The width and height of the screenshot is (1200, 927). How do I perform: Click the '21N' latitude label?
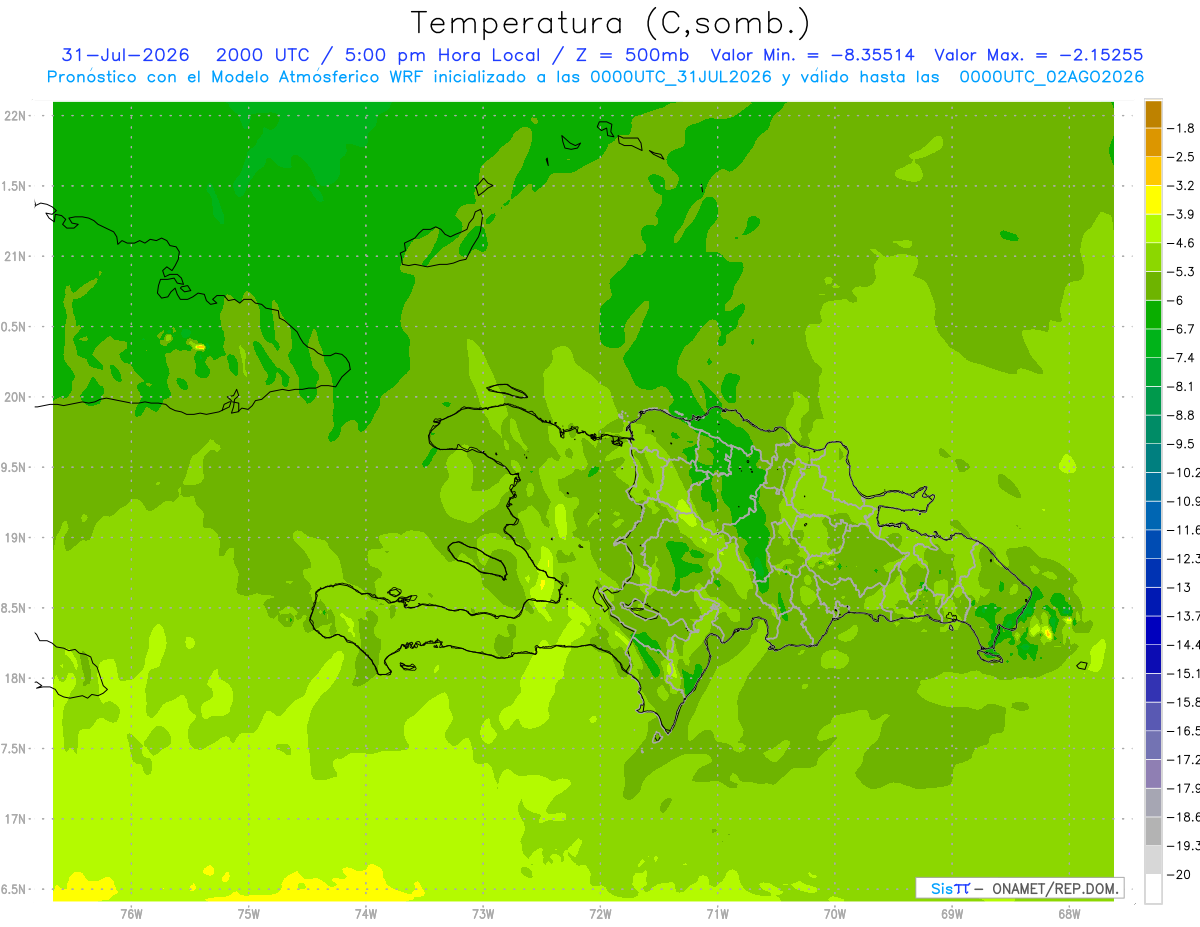(16, 257)
